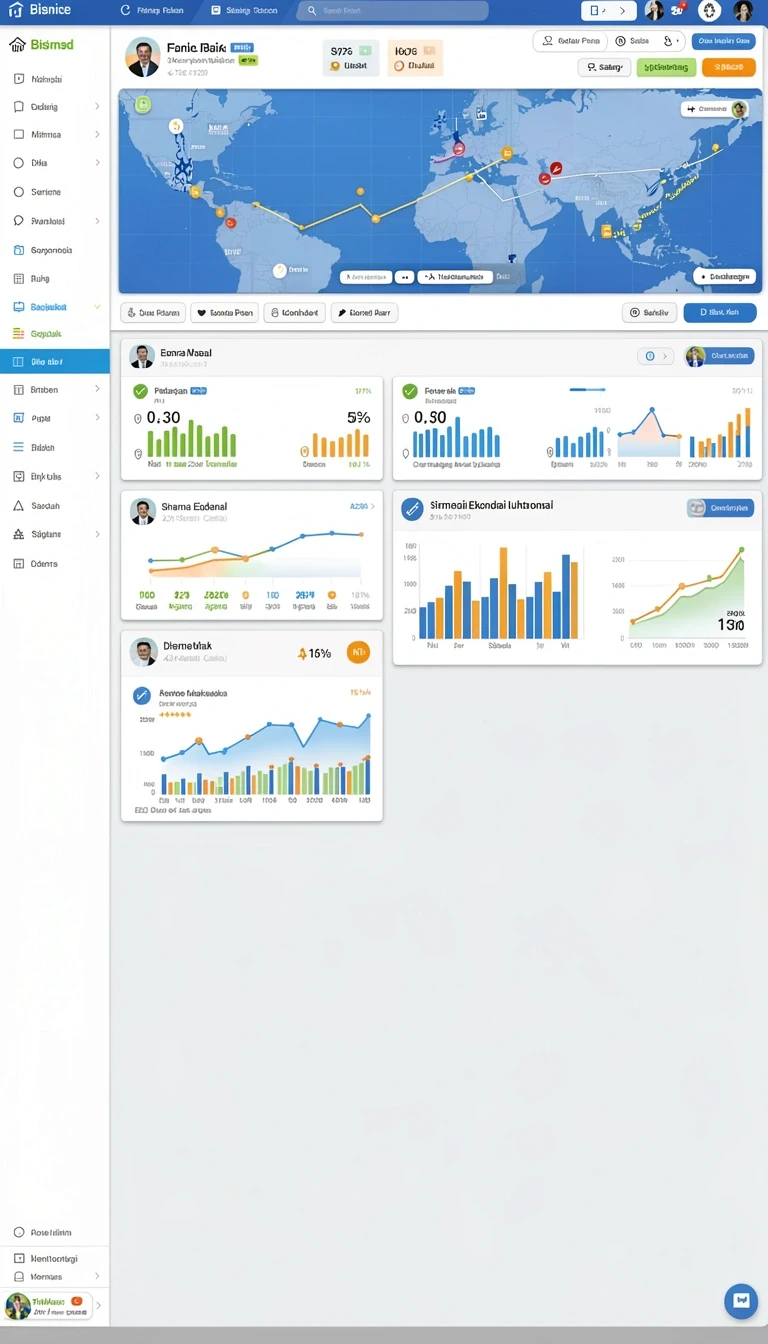Expand the Dideng sidebar item chevron
Viewport: 768px width, 1344px height.
coord(97,106)
